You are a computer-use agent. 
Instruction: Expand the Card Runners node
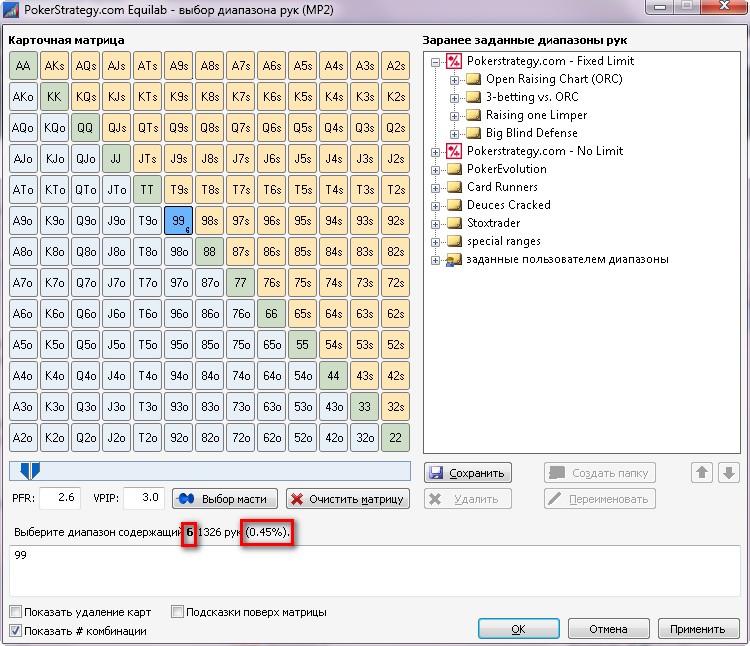[435, 188]
